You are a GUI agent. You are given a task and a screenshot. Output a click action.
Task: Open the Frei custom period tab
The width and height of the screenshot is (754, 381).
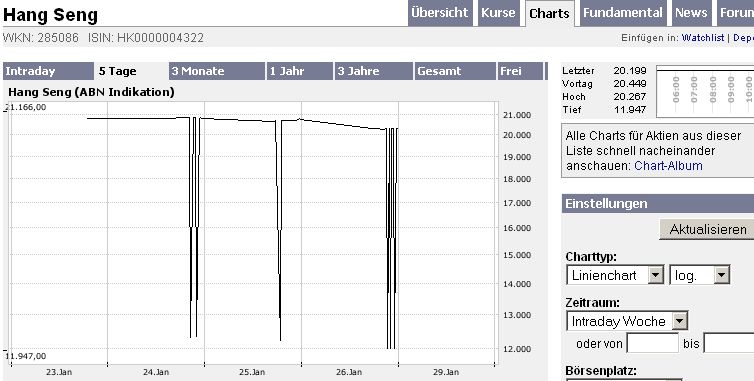coord(520,71)
